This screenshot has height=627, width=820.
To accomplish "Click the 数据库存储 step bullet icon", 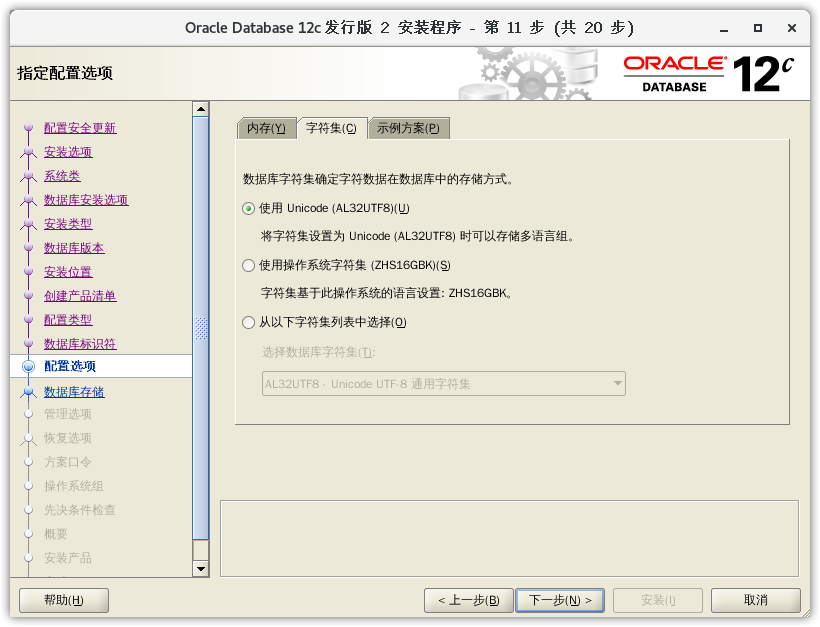I will point(28,392).
